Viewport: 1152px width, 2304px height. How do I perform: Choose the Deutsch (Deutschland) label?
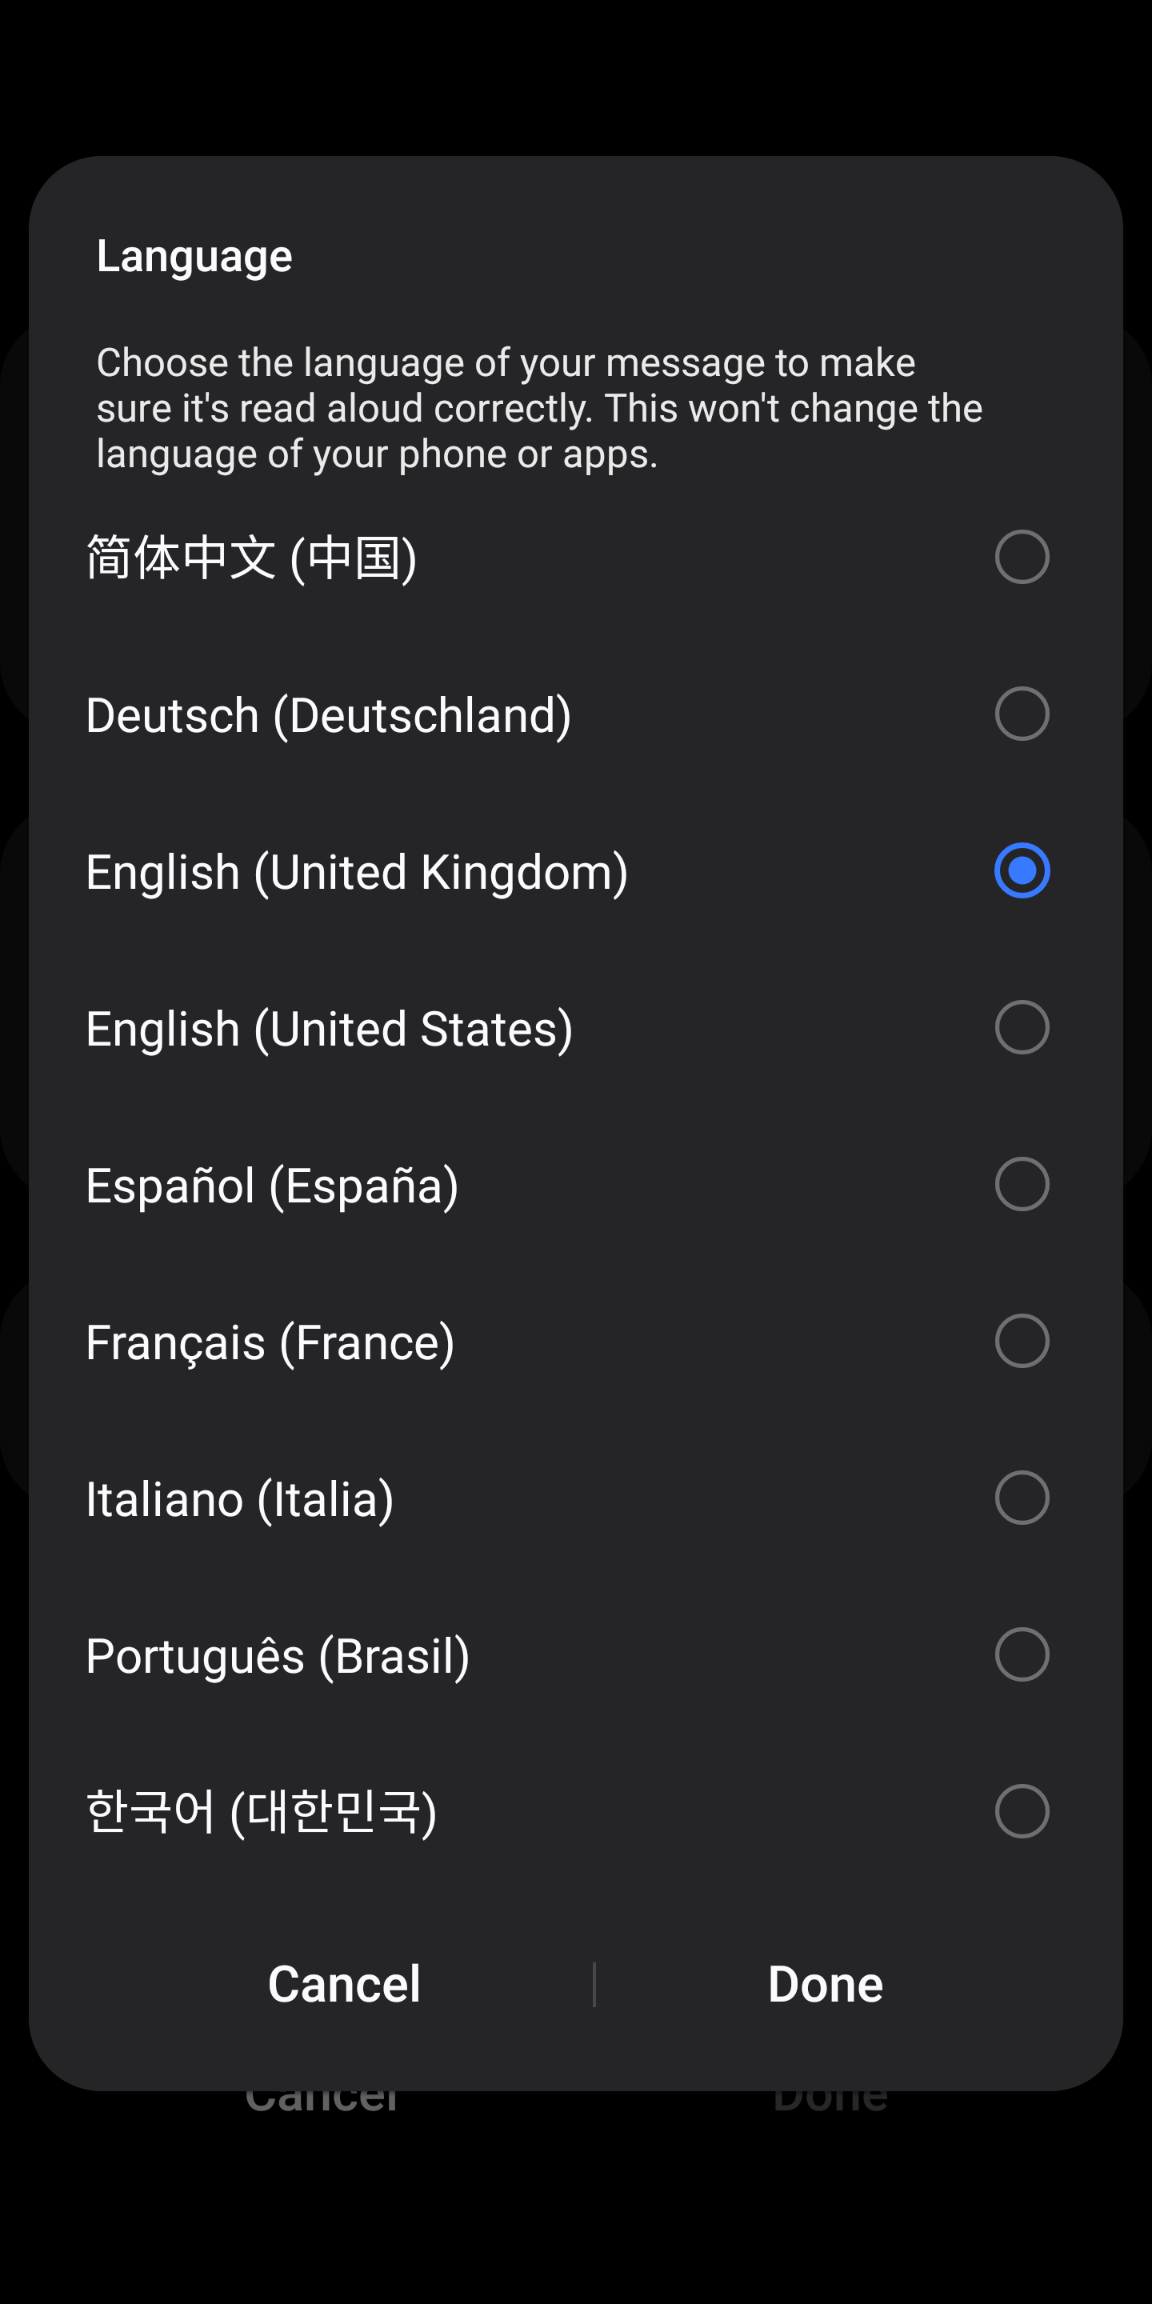click(x=328, y=716)
